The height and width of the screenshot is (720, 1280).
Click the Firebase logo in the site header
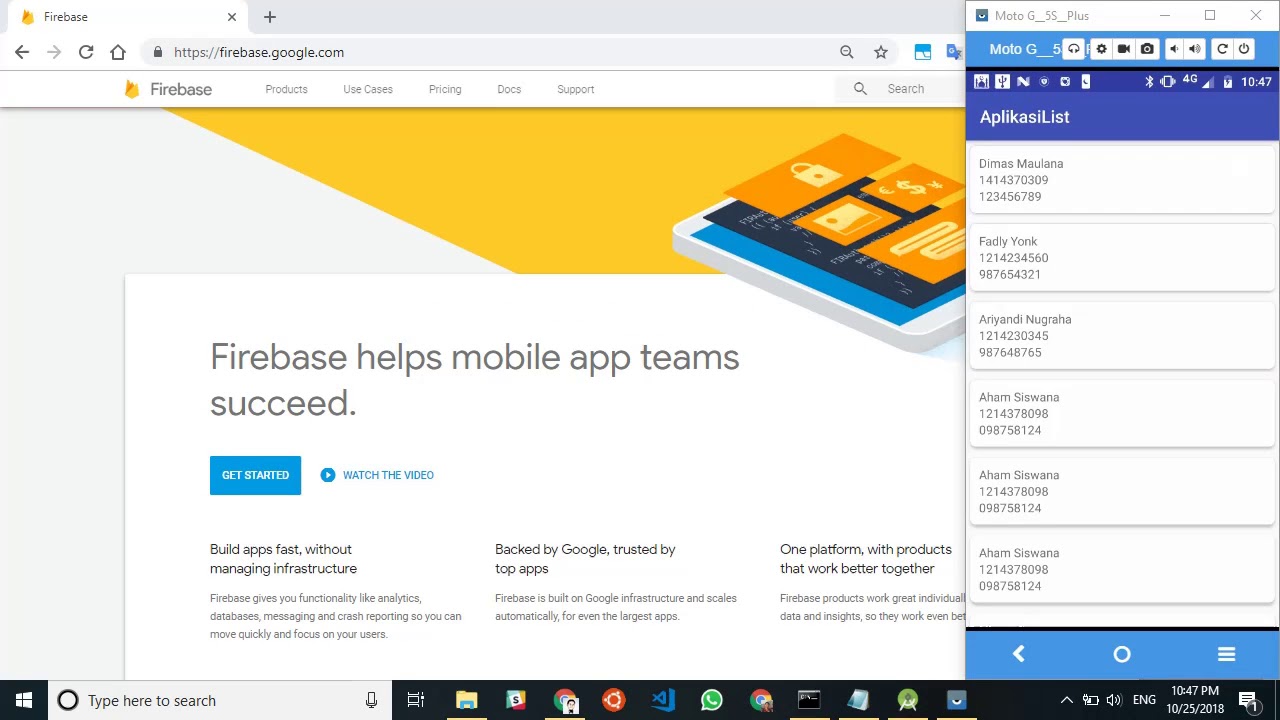tap(168, 89)
